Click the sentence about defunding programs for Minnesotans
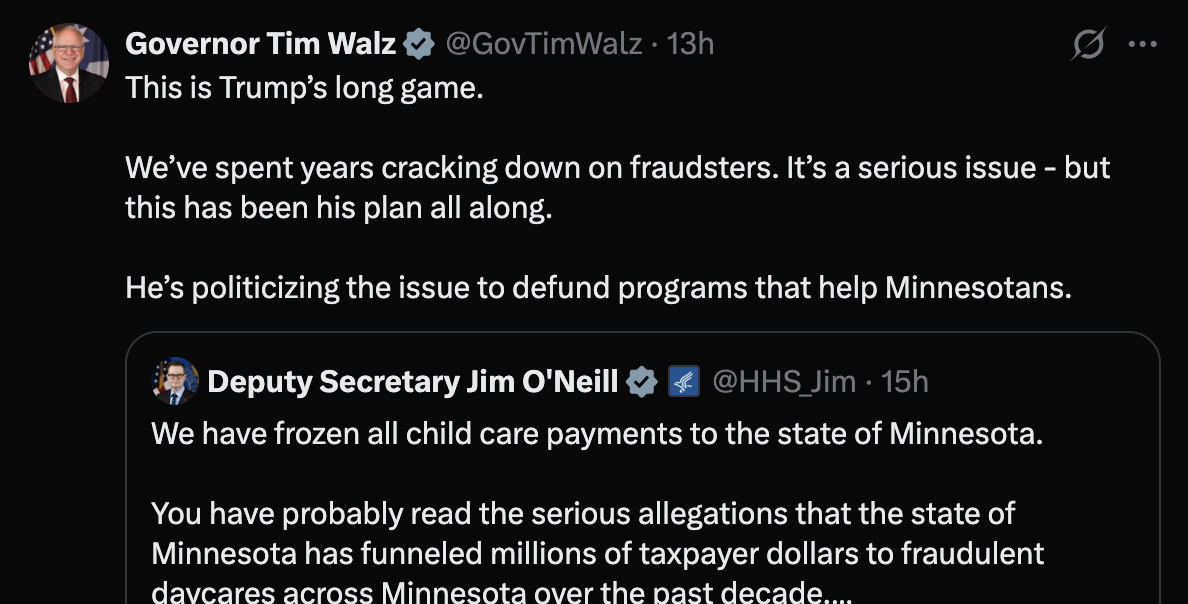This screenshot has height=604, width=1188. click(x=598, y=288)
